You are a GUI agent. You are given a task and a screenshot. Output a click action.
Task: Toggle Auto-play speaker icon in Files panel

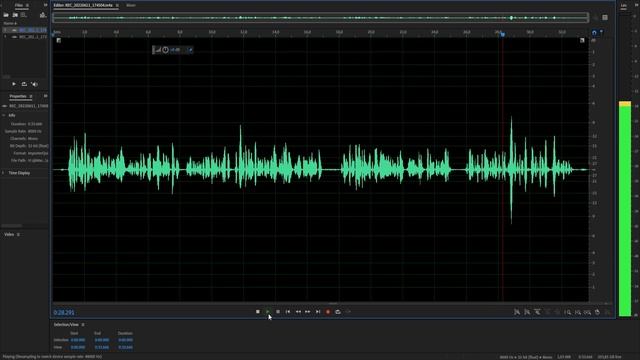pos(34,84)
